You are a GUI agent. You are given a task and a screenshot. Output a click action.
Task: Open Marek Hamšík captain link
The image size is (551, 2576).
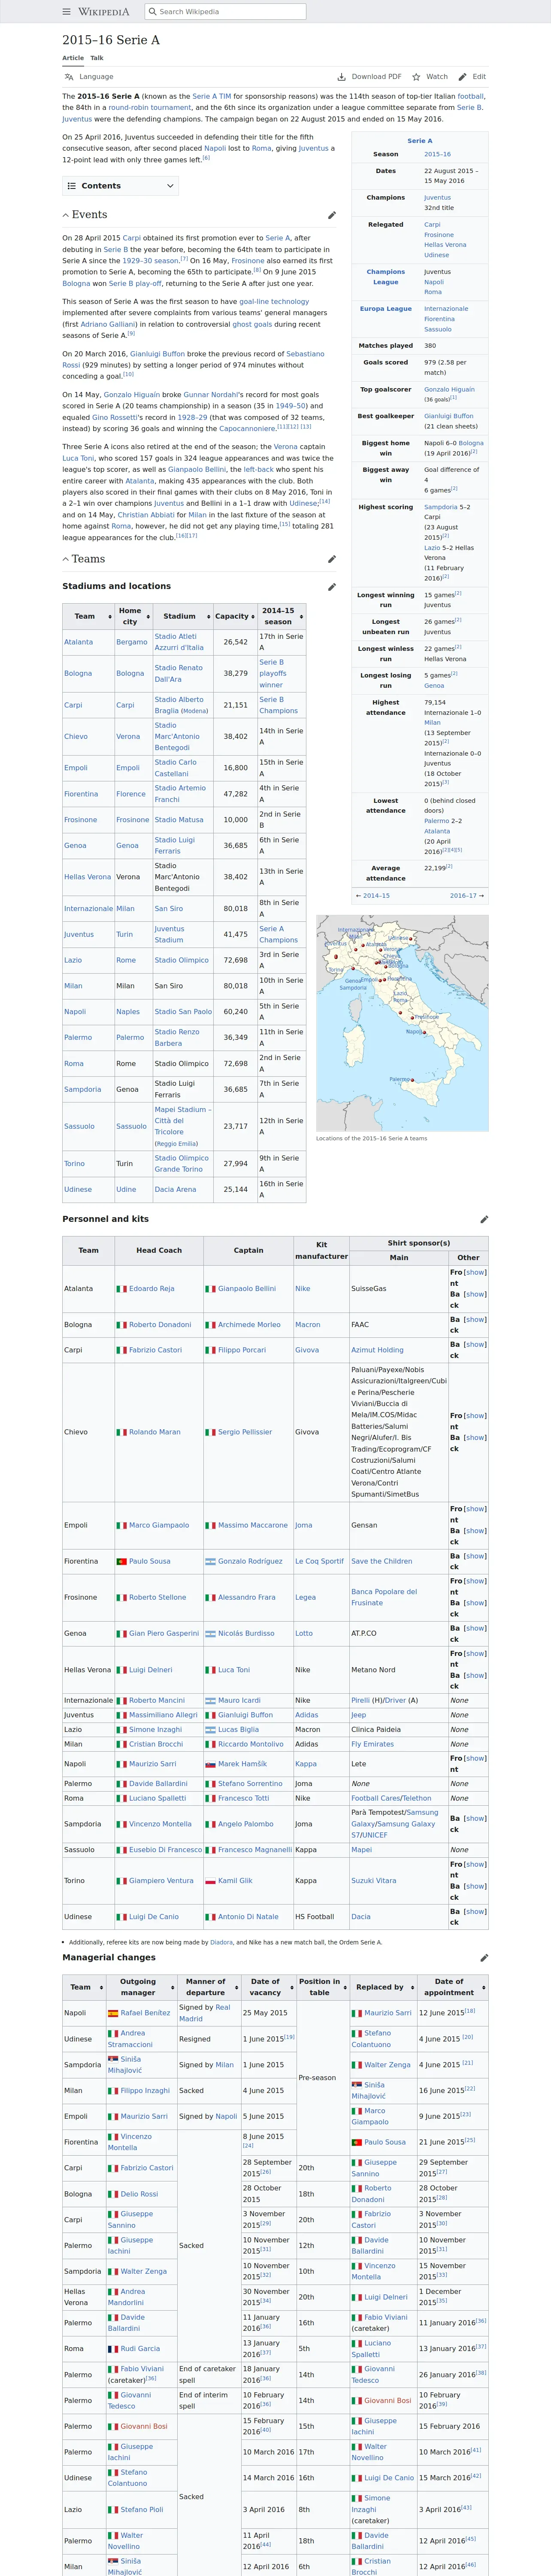pos(243,1764)
